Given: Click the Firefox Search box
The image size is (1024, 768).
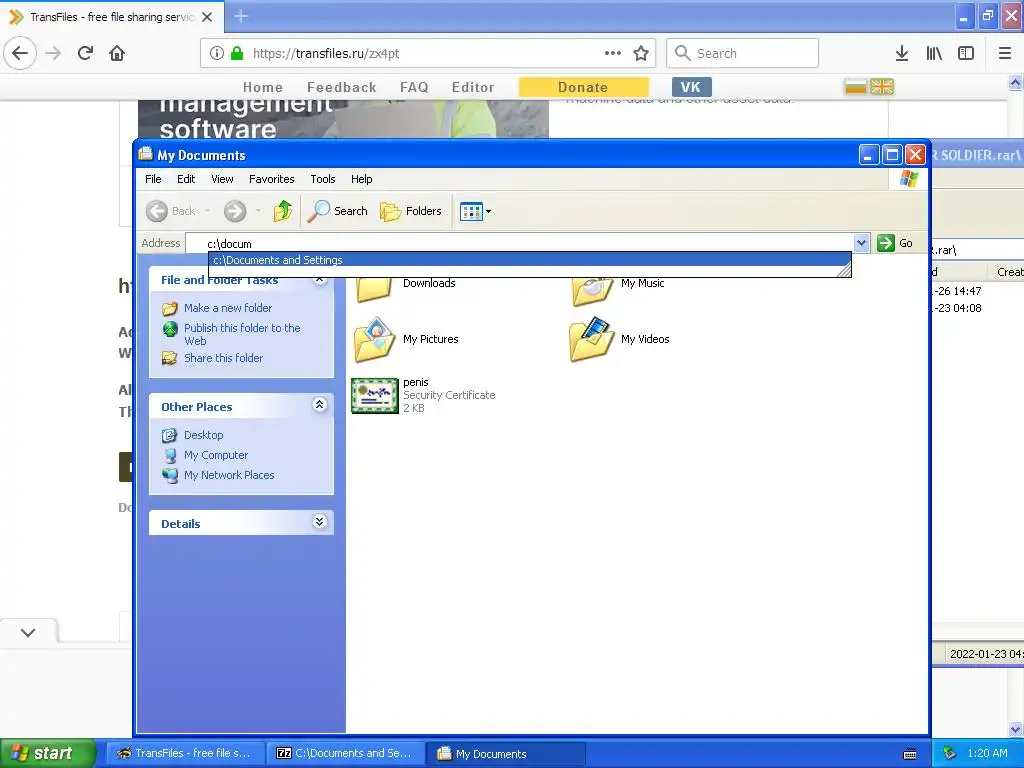Looking at the screenshot, I should coord(743,53).
